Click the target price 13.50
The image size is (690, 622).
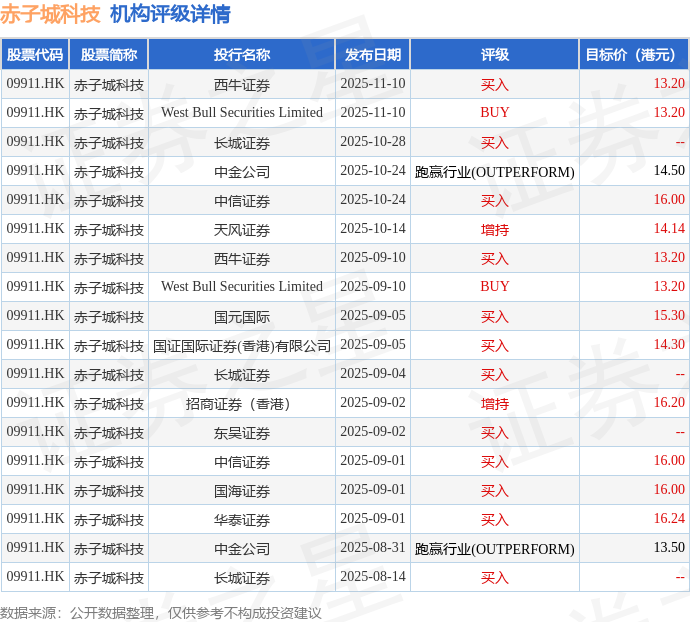669,548
